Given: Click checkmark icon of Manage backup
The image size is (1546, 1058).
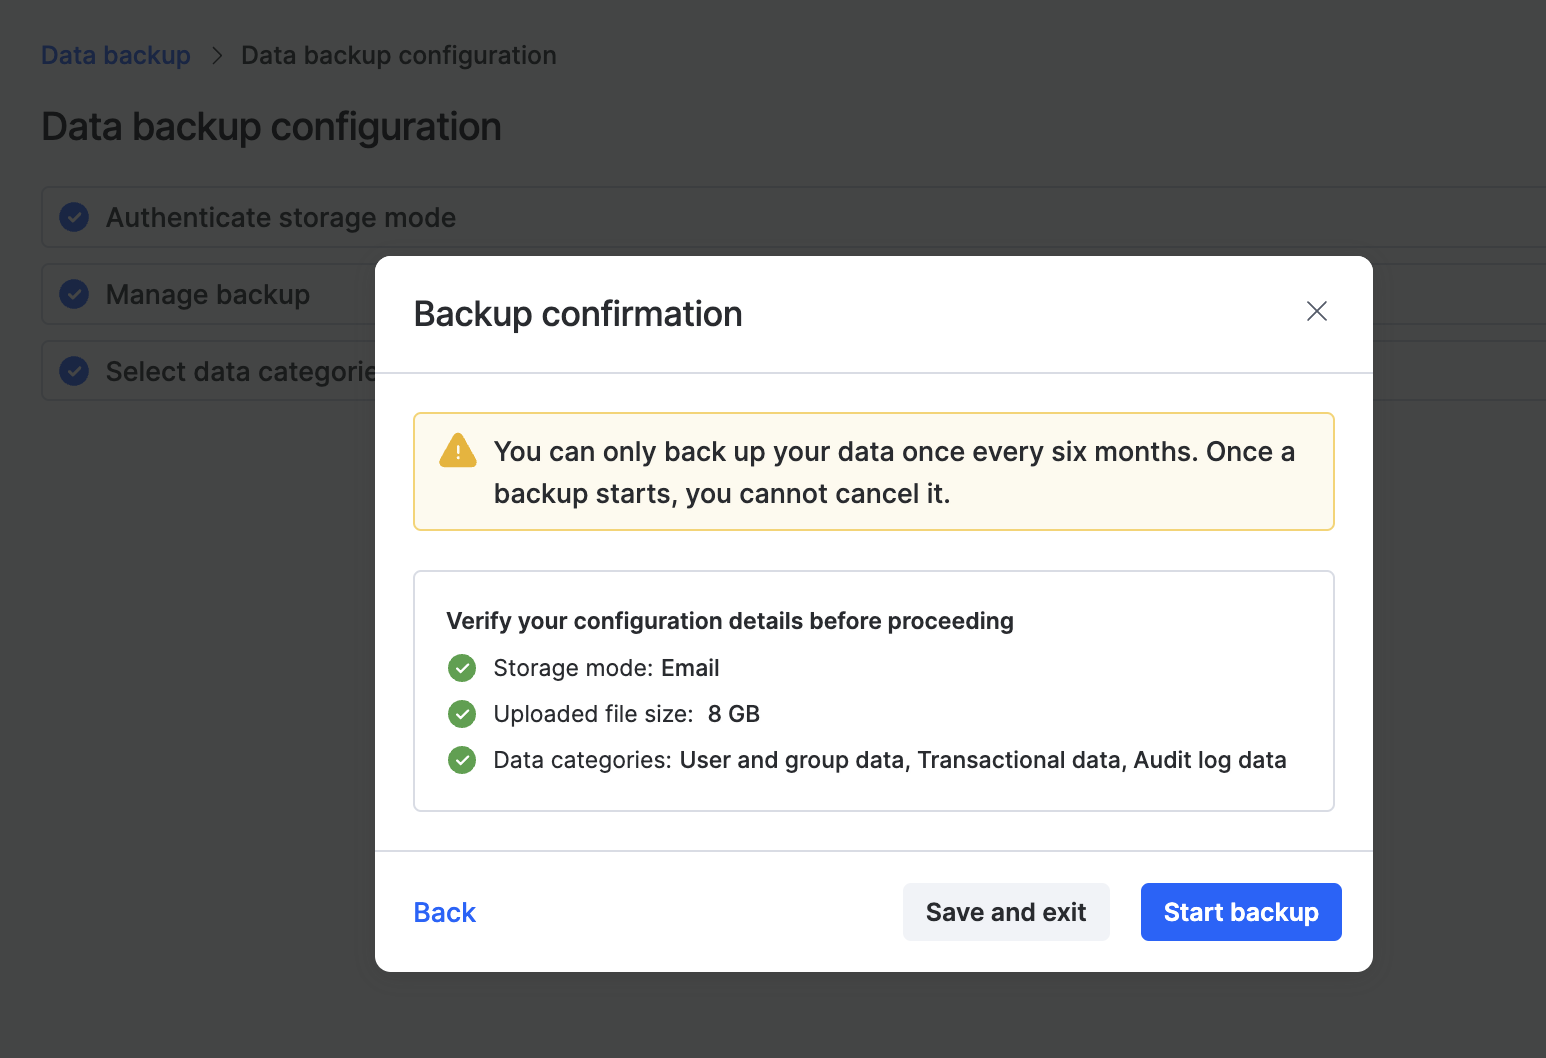Looking at the screenshot, I should [74, 294].
